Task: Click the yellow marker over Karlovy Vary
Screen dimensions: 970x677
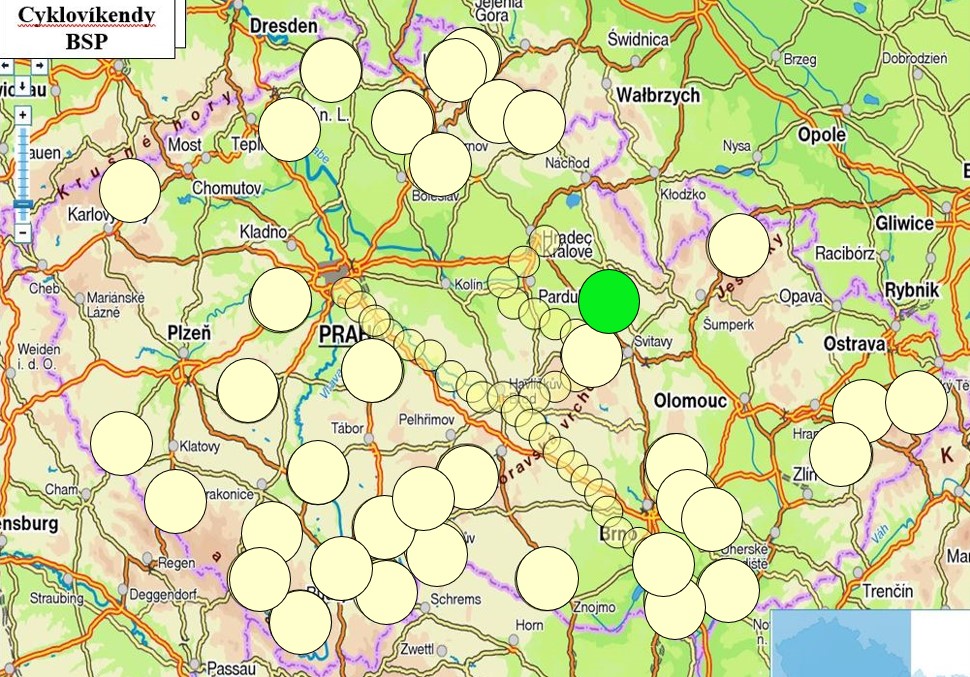Action: pos(130,190)
